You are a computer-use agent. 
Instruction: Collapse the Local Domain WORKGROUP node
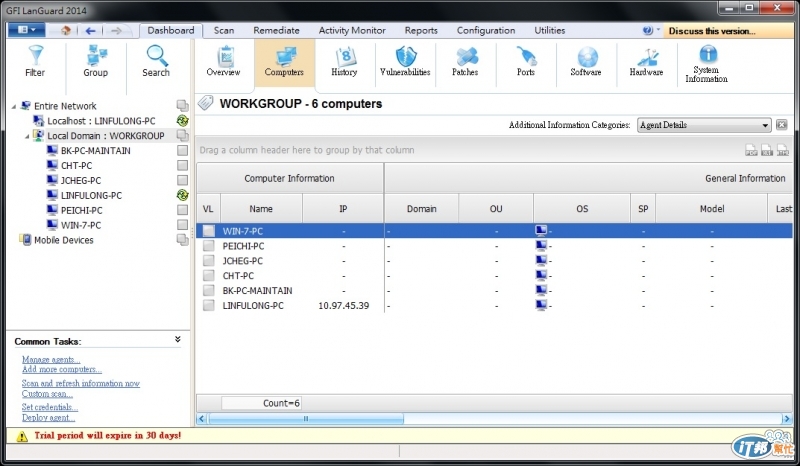tap(27, 136)
